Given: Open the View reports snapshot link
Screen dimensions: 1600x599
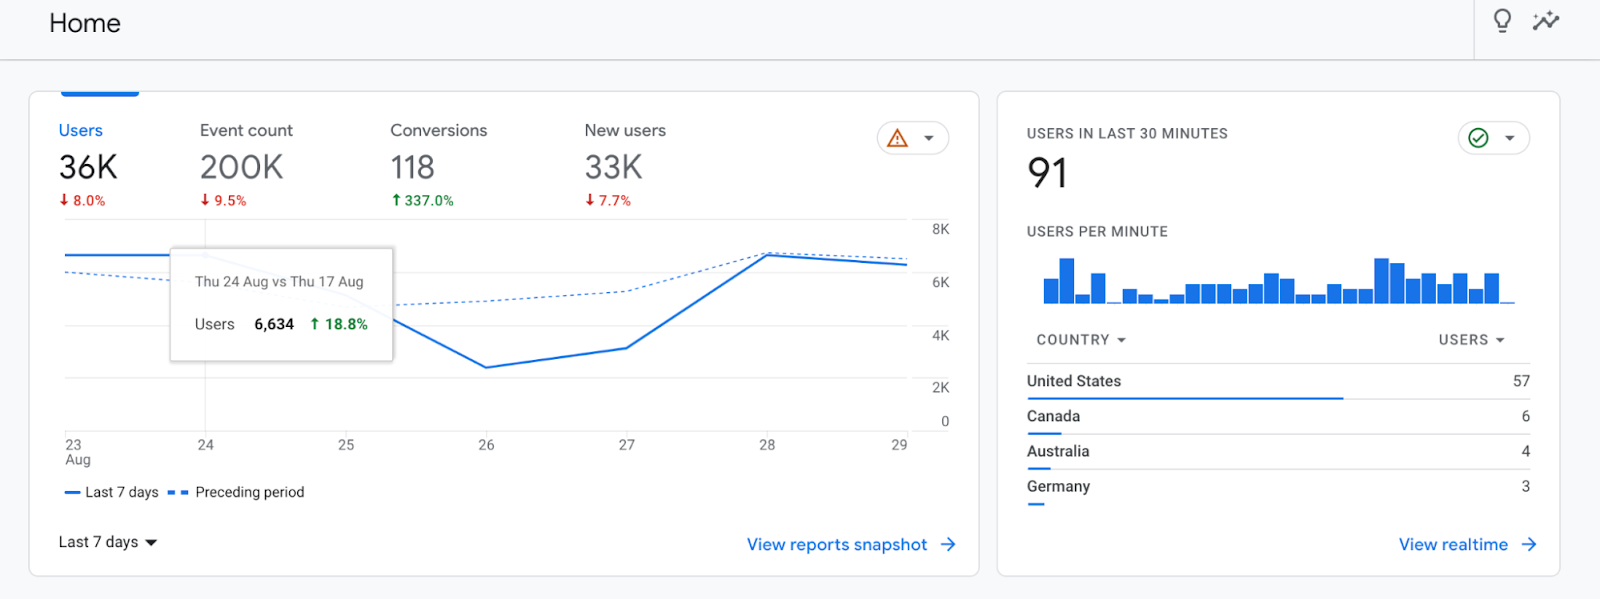Looking at the screenshot, I should (837, 544).
